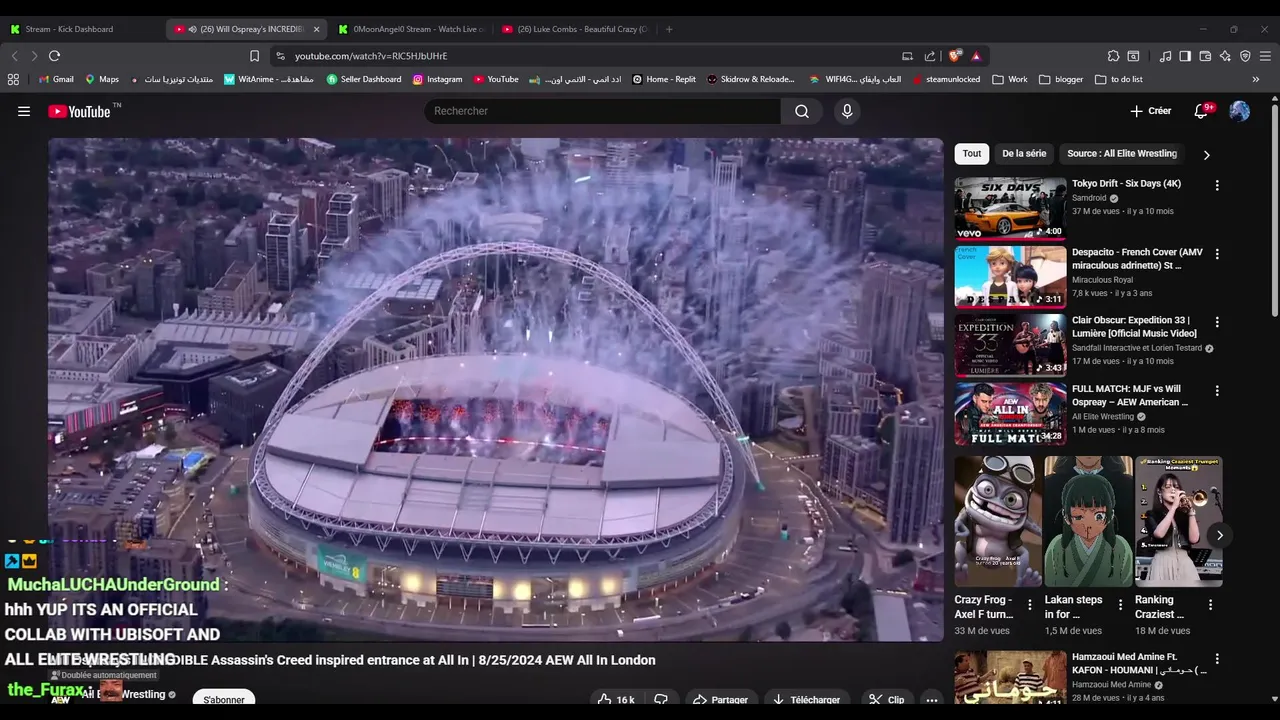This screenshot has width=1280, height=720.
Task: Click the address bar URL
Action: [x=371, y=56]
